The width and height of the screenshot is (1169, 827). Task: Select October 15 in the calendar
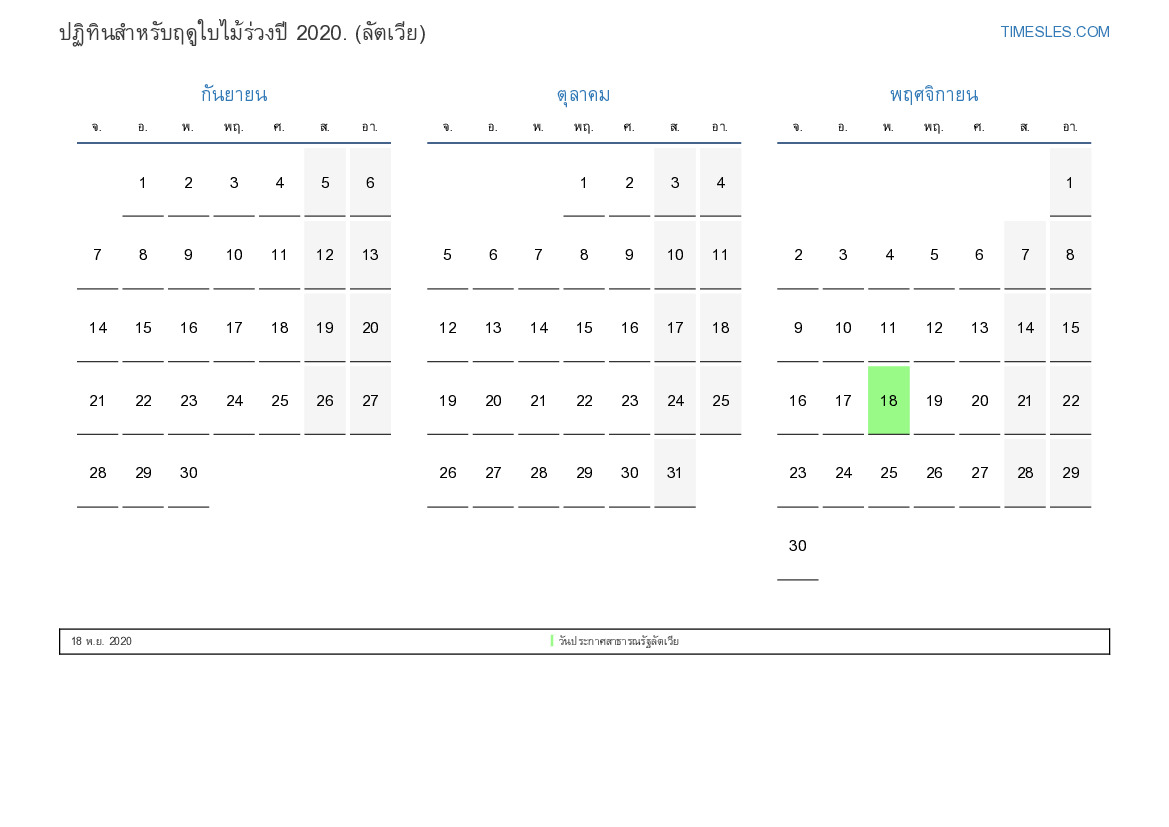pyautogui.click(x=584, y=328)
